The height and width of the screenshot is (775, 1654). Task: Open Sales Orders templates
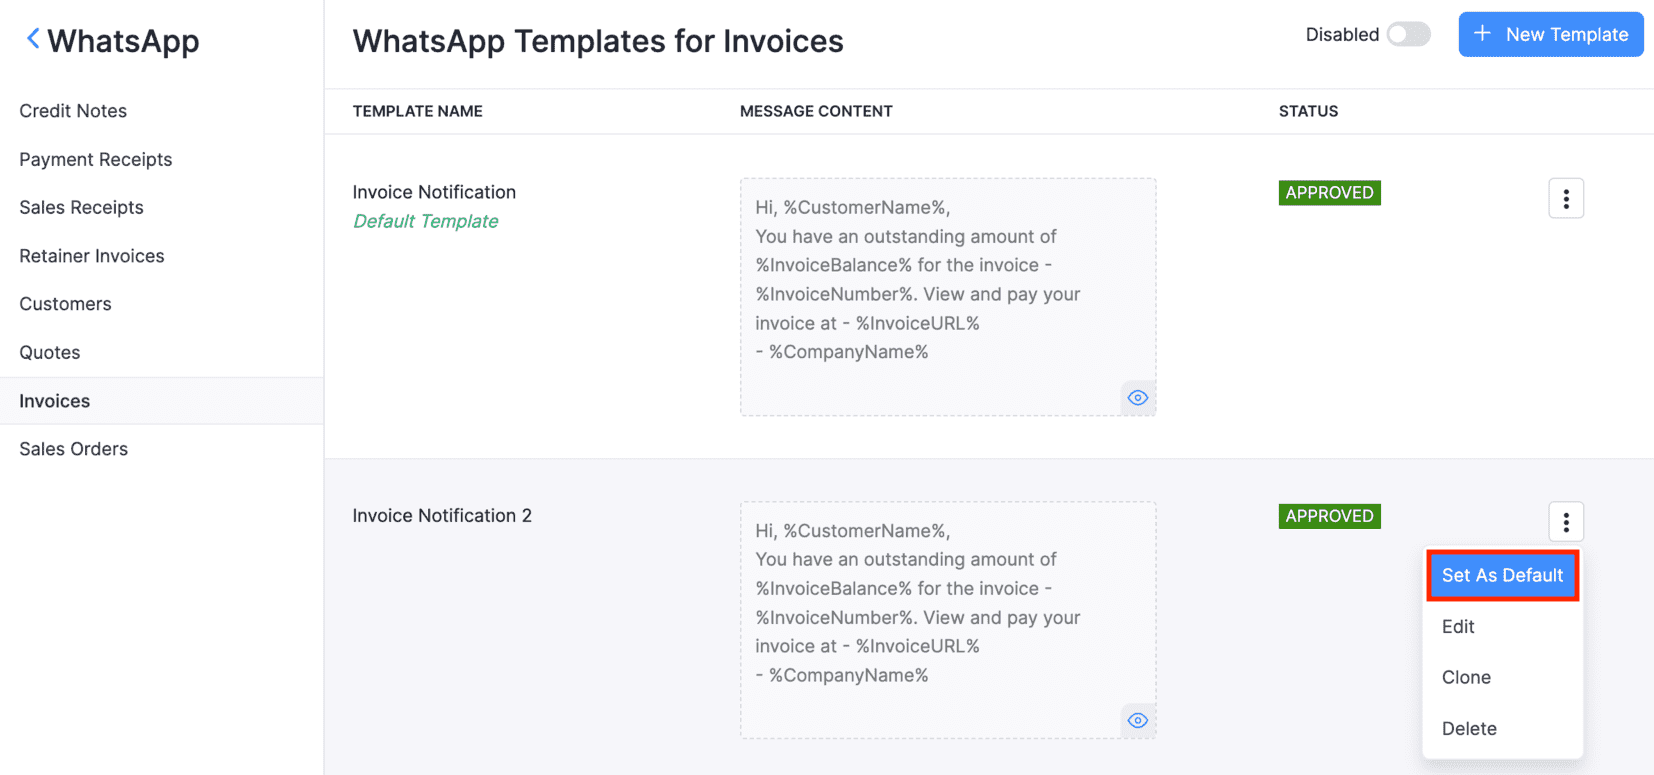(x=74, y=449)
